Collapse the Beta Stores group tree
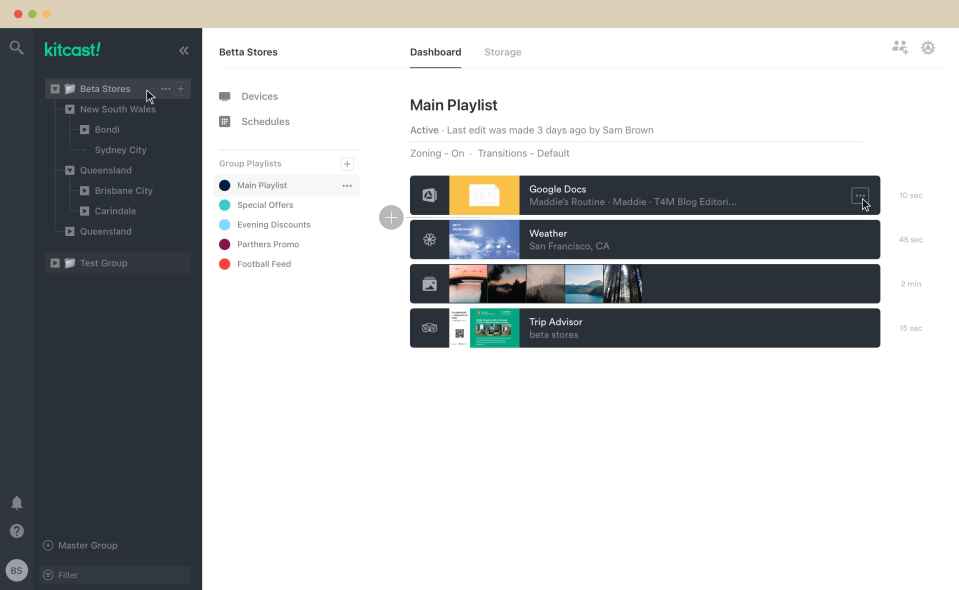The height and width of the screenshot is (590, 959). [55, 89]
